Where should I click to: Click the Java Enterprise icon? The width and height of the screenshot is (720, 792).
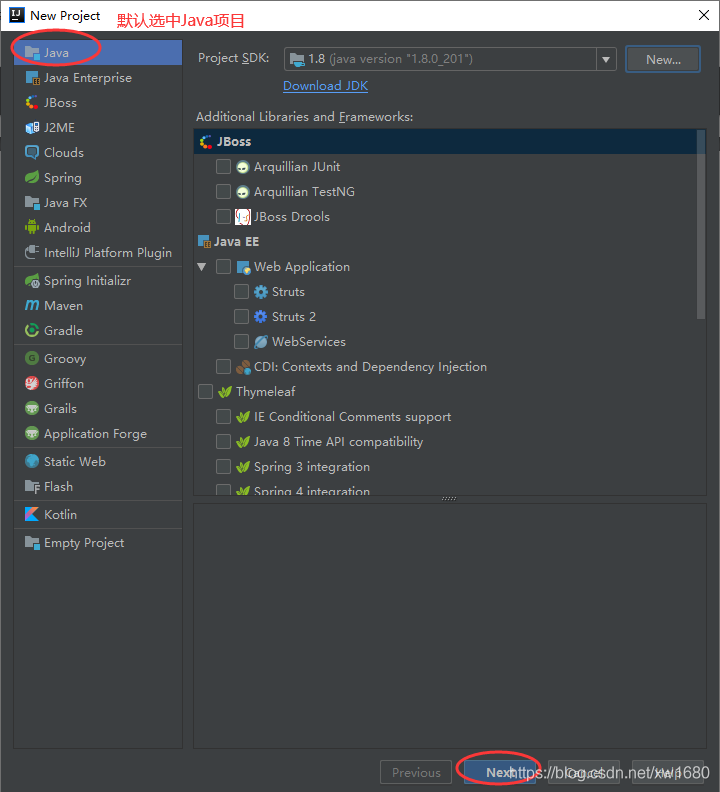tap(32, 78)
